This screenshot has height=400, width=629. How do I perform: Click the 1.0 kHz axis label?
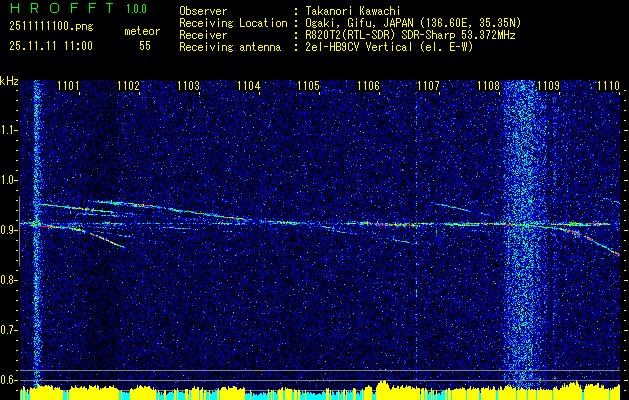pyautogui.click(x=9, y=180)
